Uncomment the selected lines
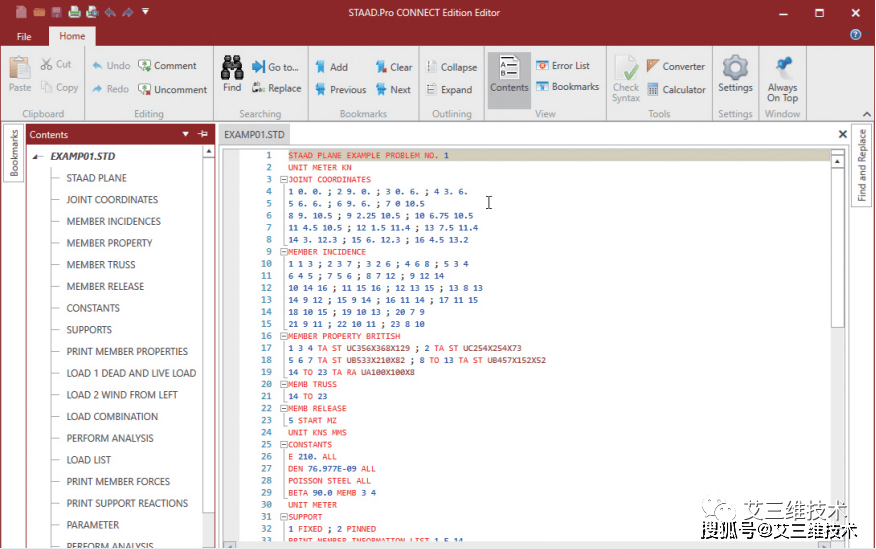Image resolution: width=876 pixels, height=549 pixels. (x=172, y=89)
